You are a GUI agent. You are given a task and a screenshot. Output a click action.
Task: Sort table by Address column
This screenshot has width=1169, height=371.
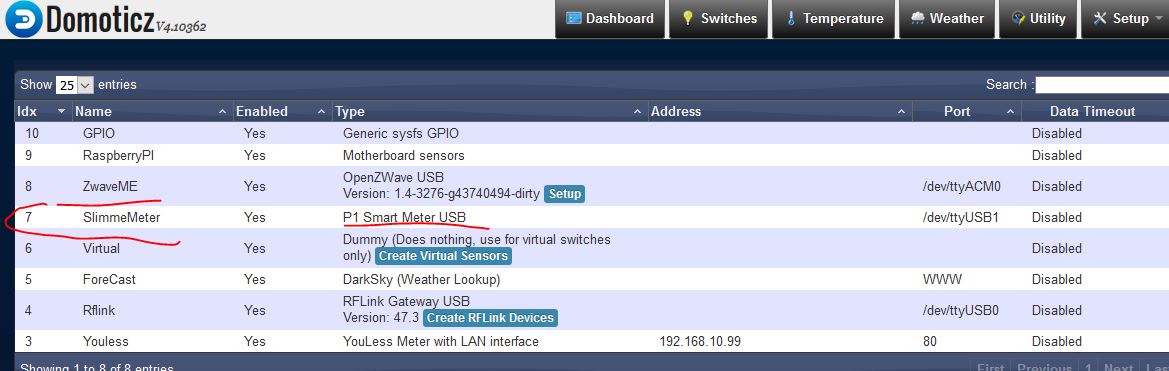click(x=781, y=112)
